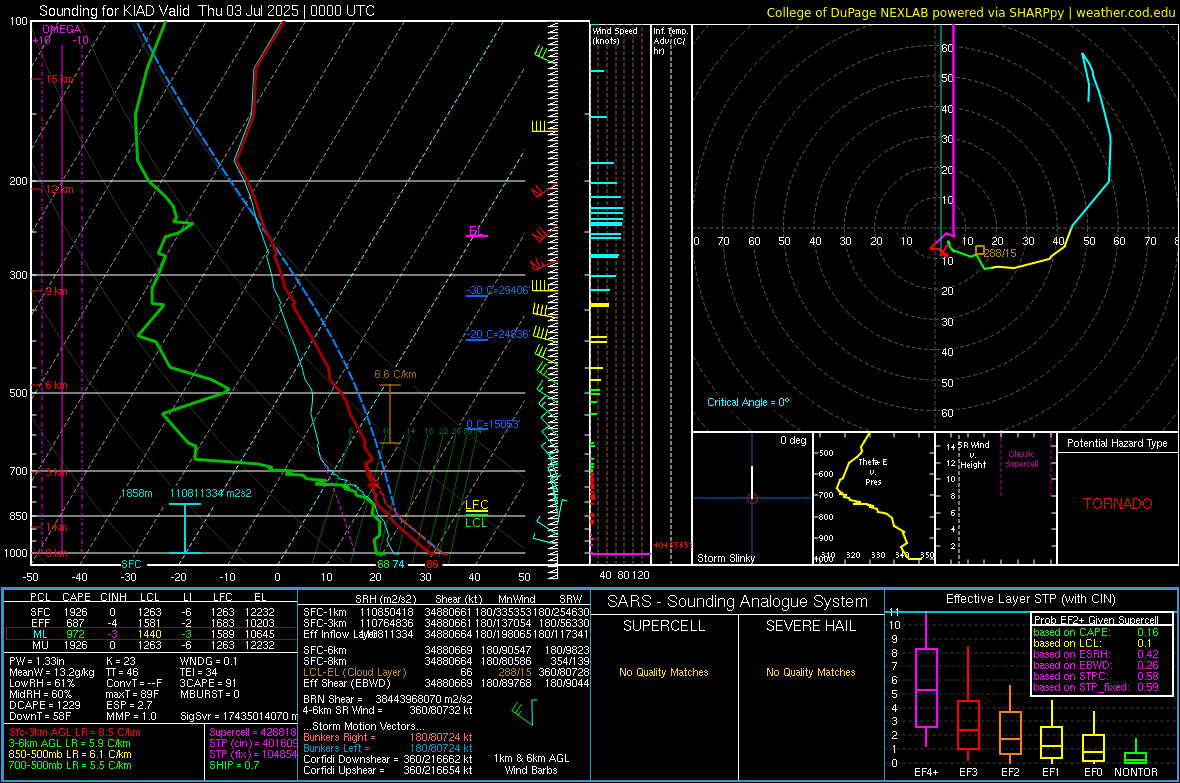The height and width of the screenshot is (783, 1180).
Task: Click the 'PW = 1.33in' value
Action: [37, 661]
